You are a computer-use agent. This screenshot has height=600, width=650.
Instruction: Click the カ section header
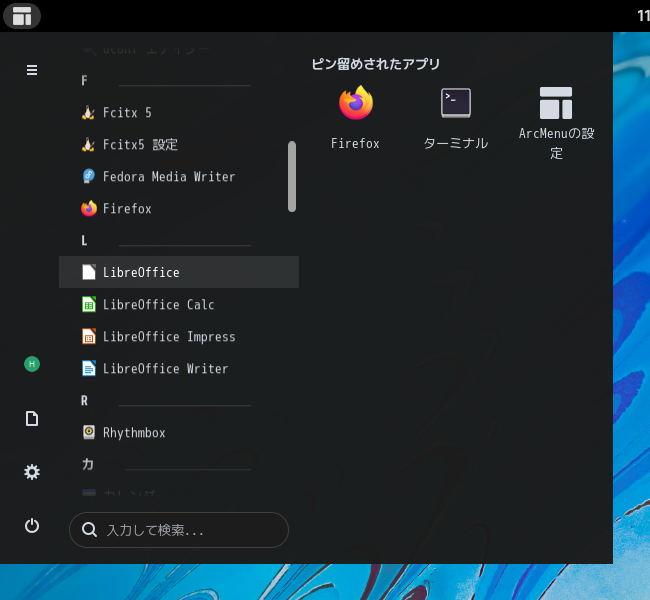point(87,464)
